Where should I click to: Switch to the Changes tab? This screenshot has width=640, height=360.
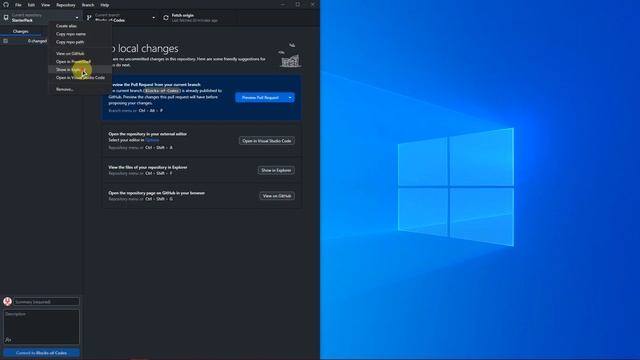click(x=20, y=31)
